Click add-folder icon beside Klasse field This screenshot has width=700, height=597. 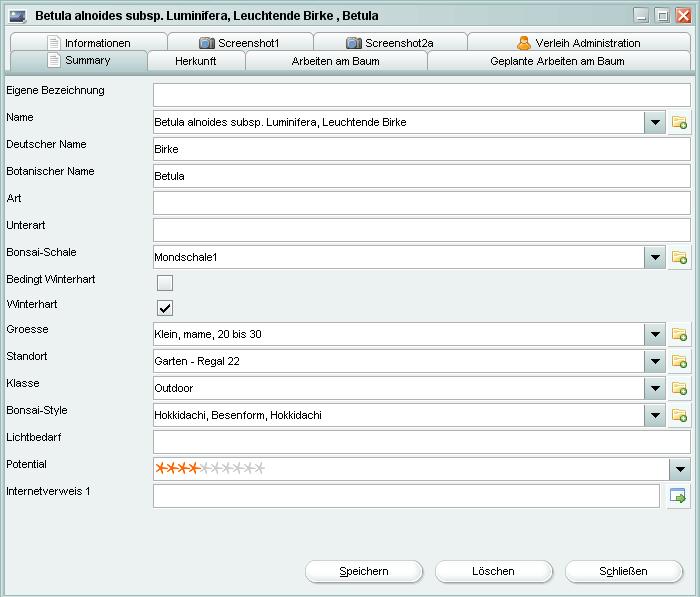[679, 388]
